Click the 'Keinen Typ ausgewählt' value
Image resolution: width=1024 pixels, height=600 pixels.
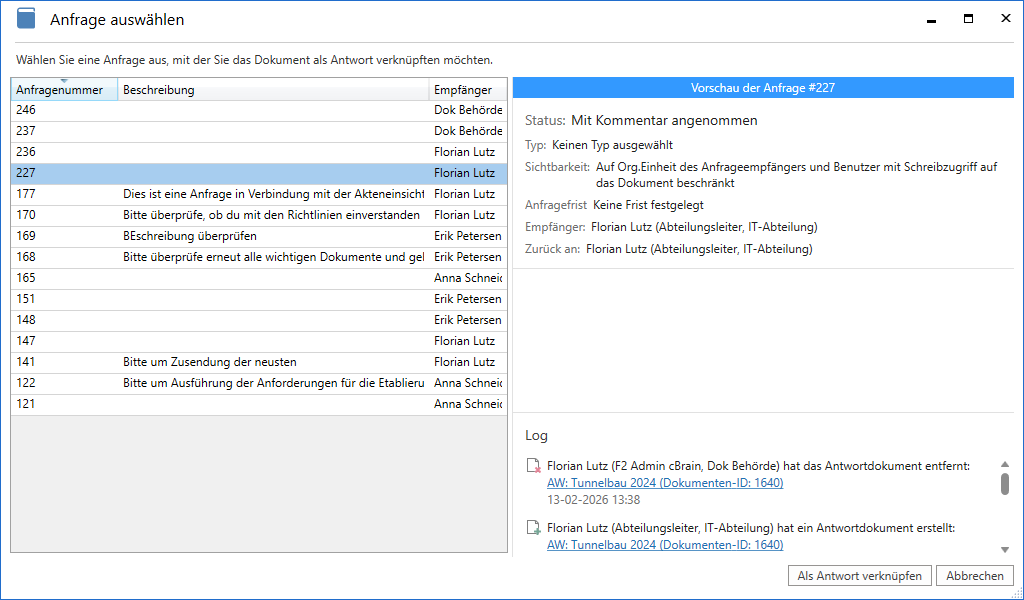612,145
